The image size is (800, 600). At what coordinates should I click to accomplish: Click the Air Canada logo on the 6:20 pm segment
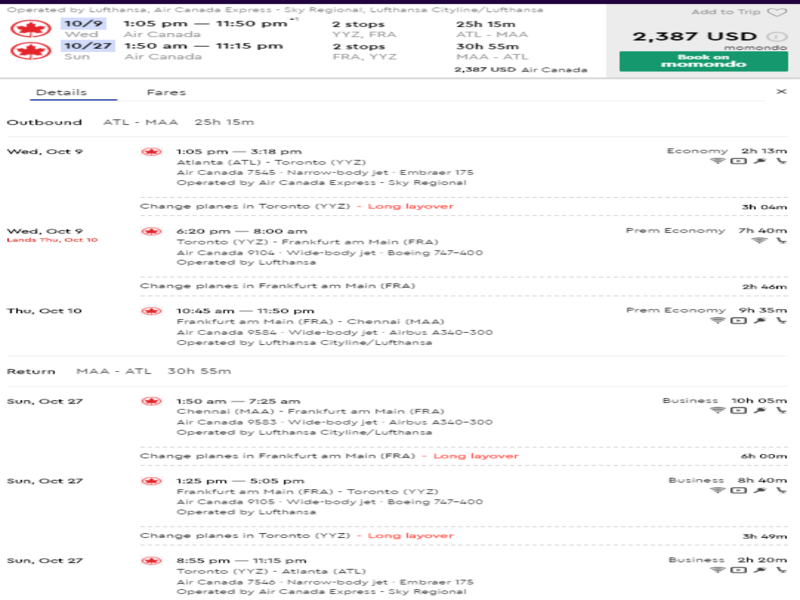[152, 231]
